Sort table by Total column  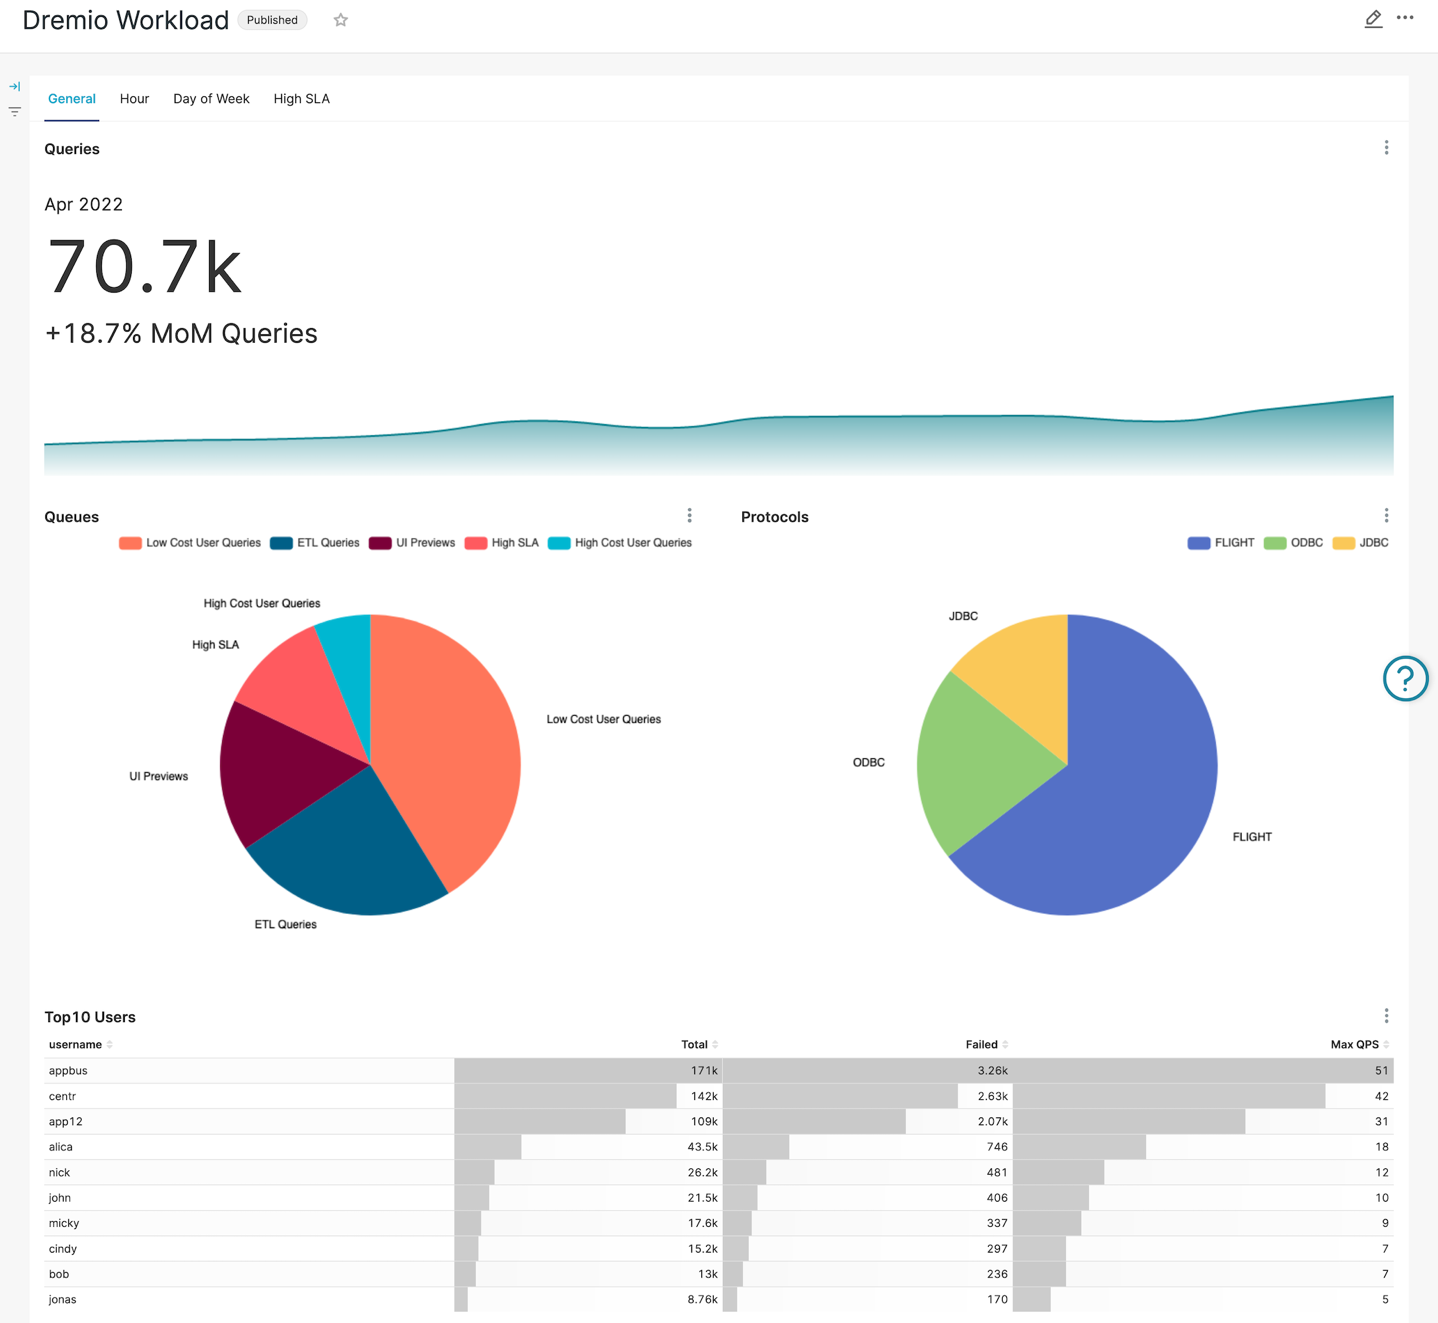tap(700, 1045)
